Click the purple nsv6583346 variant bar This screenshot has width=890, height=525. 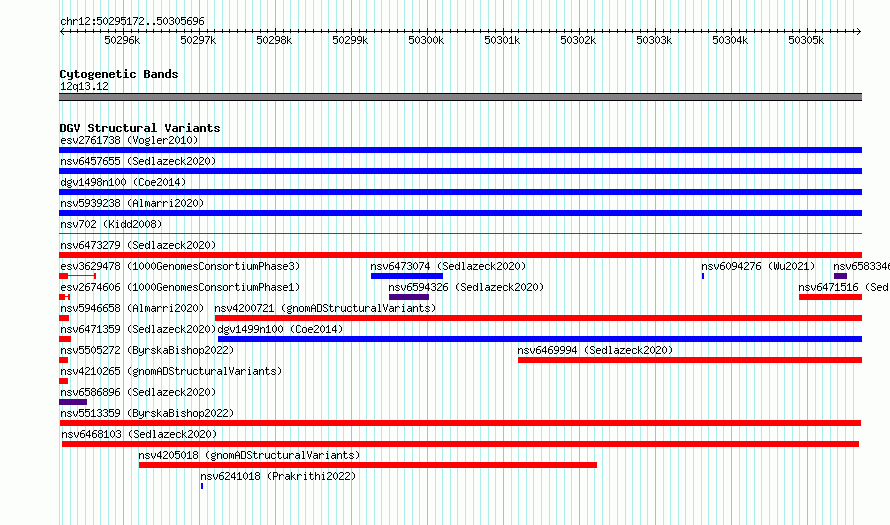coord(840,276)
